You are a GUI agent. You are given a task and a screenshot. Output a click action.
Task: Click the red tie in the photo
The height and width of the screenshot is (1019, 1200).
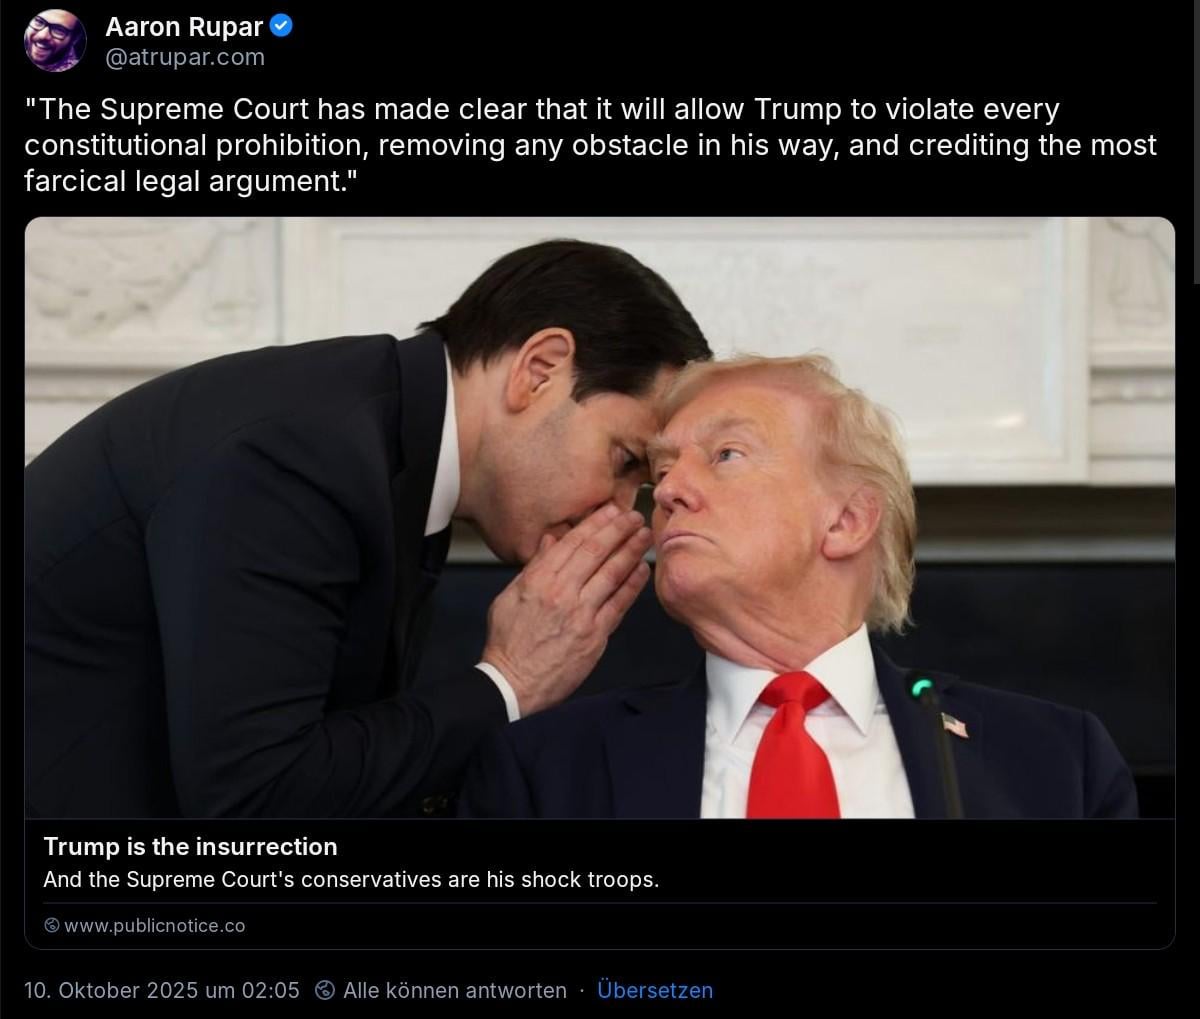(792, 745)
